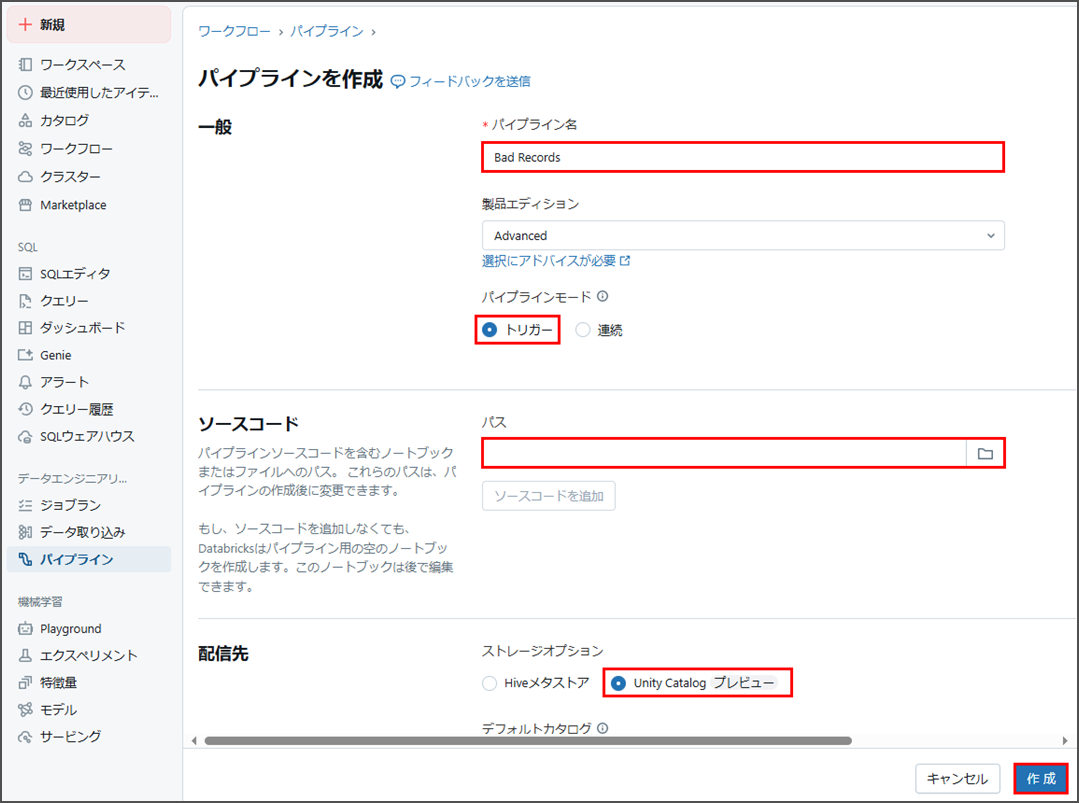
Task: Click the キャンセル button
Action: coord(957,778)
